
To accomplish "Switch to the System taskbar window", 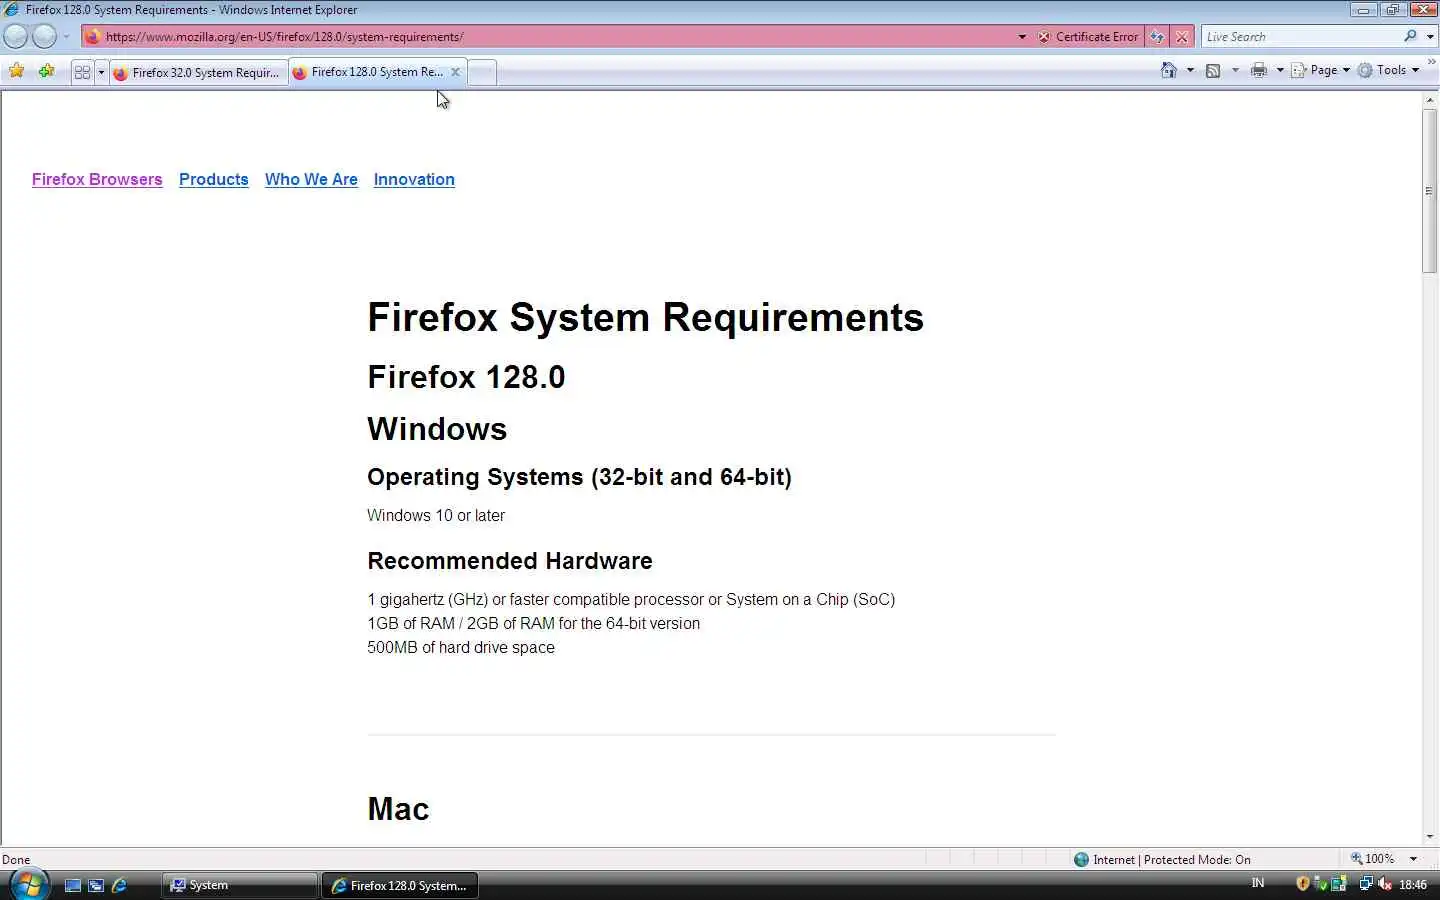I will 240,885.
